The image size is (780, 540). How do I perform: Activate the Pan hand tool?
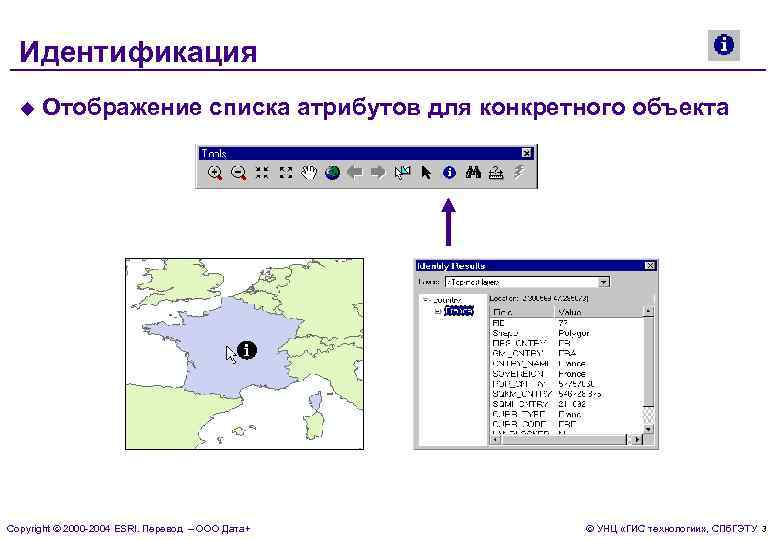[x=309, y=173]
